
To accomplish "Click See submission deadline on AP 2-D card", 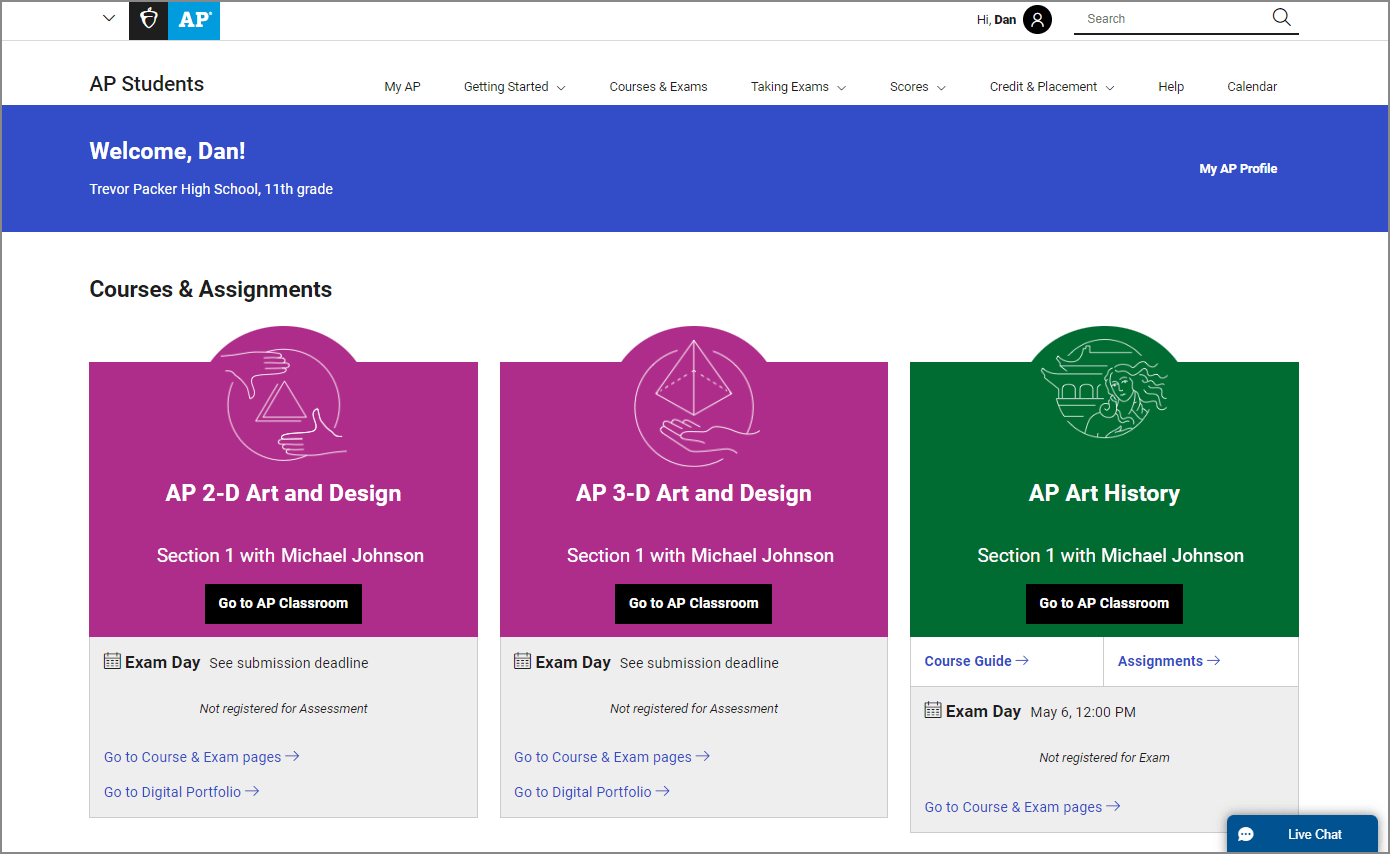I will tap(289, 663).
